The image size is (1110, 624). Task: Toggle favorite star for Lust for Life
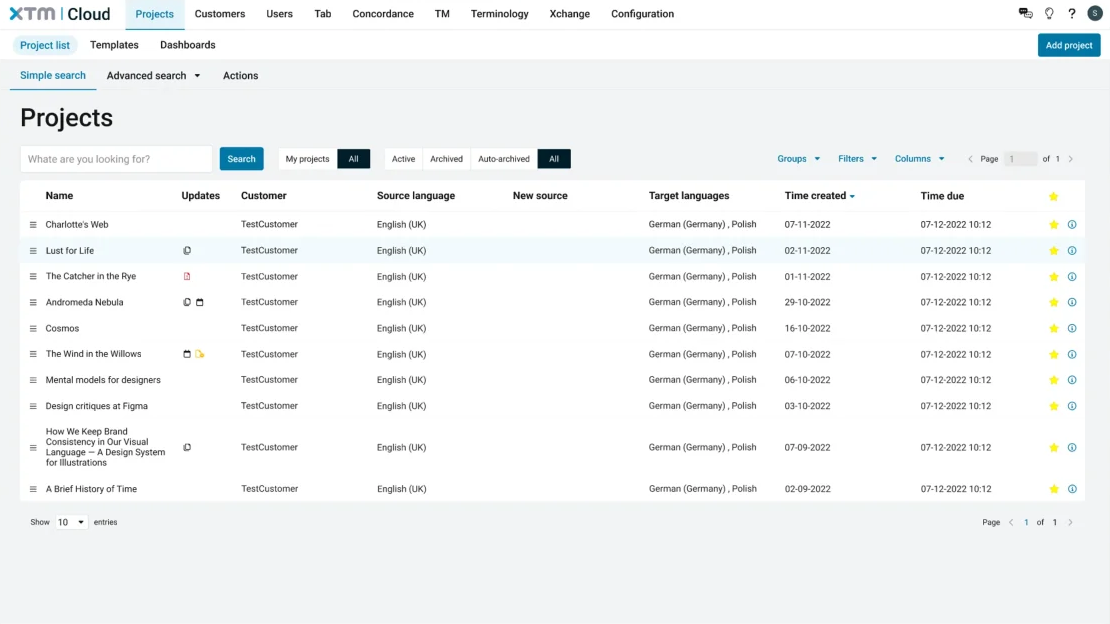[x=1053, y=251]
